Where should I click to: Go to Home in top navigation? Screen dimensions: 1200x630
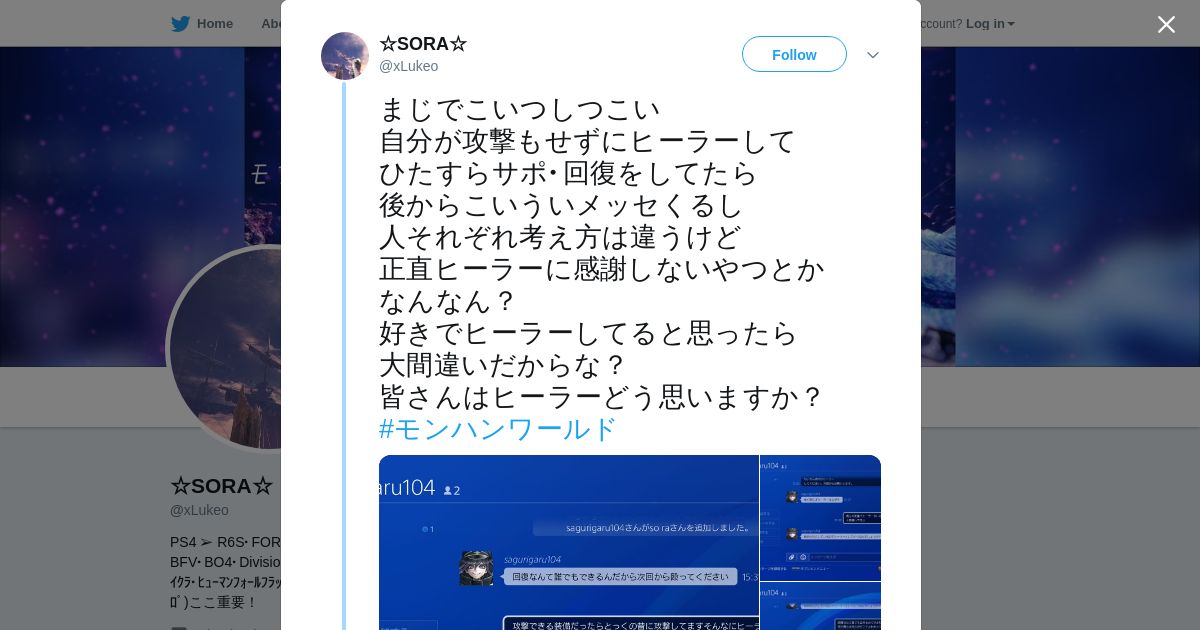click(214, 24)
